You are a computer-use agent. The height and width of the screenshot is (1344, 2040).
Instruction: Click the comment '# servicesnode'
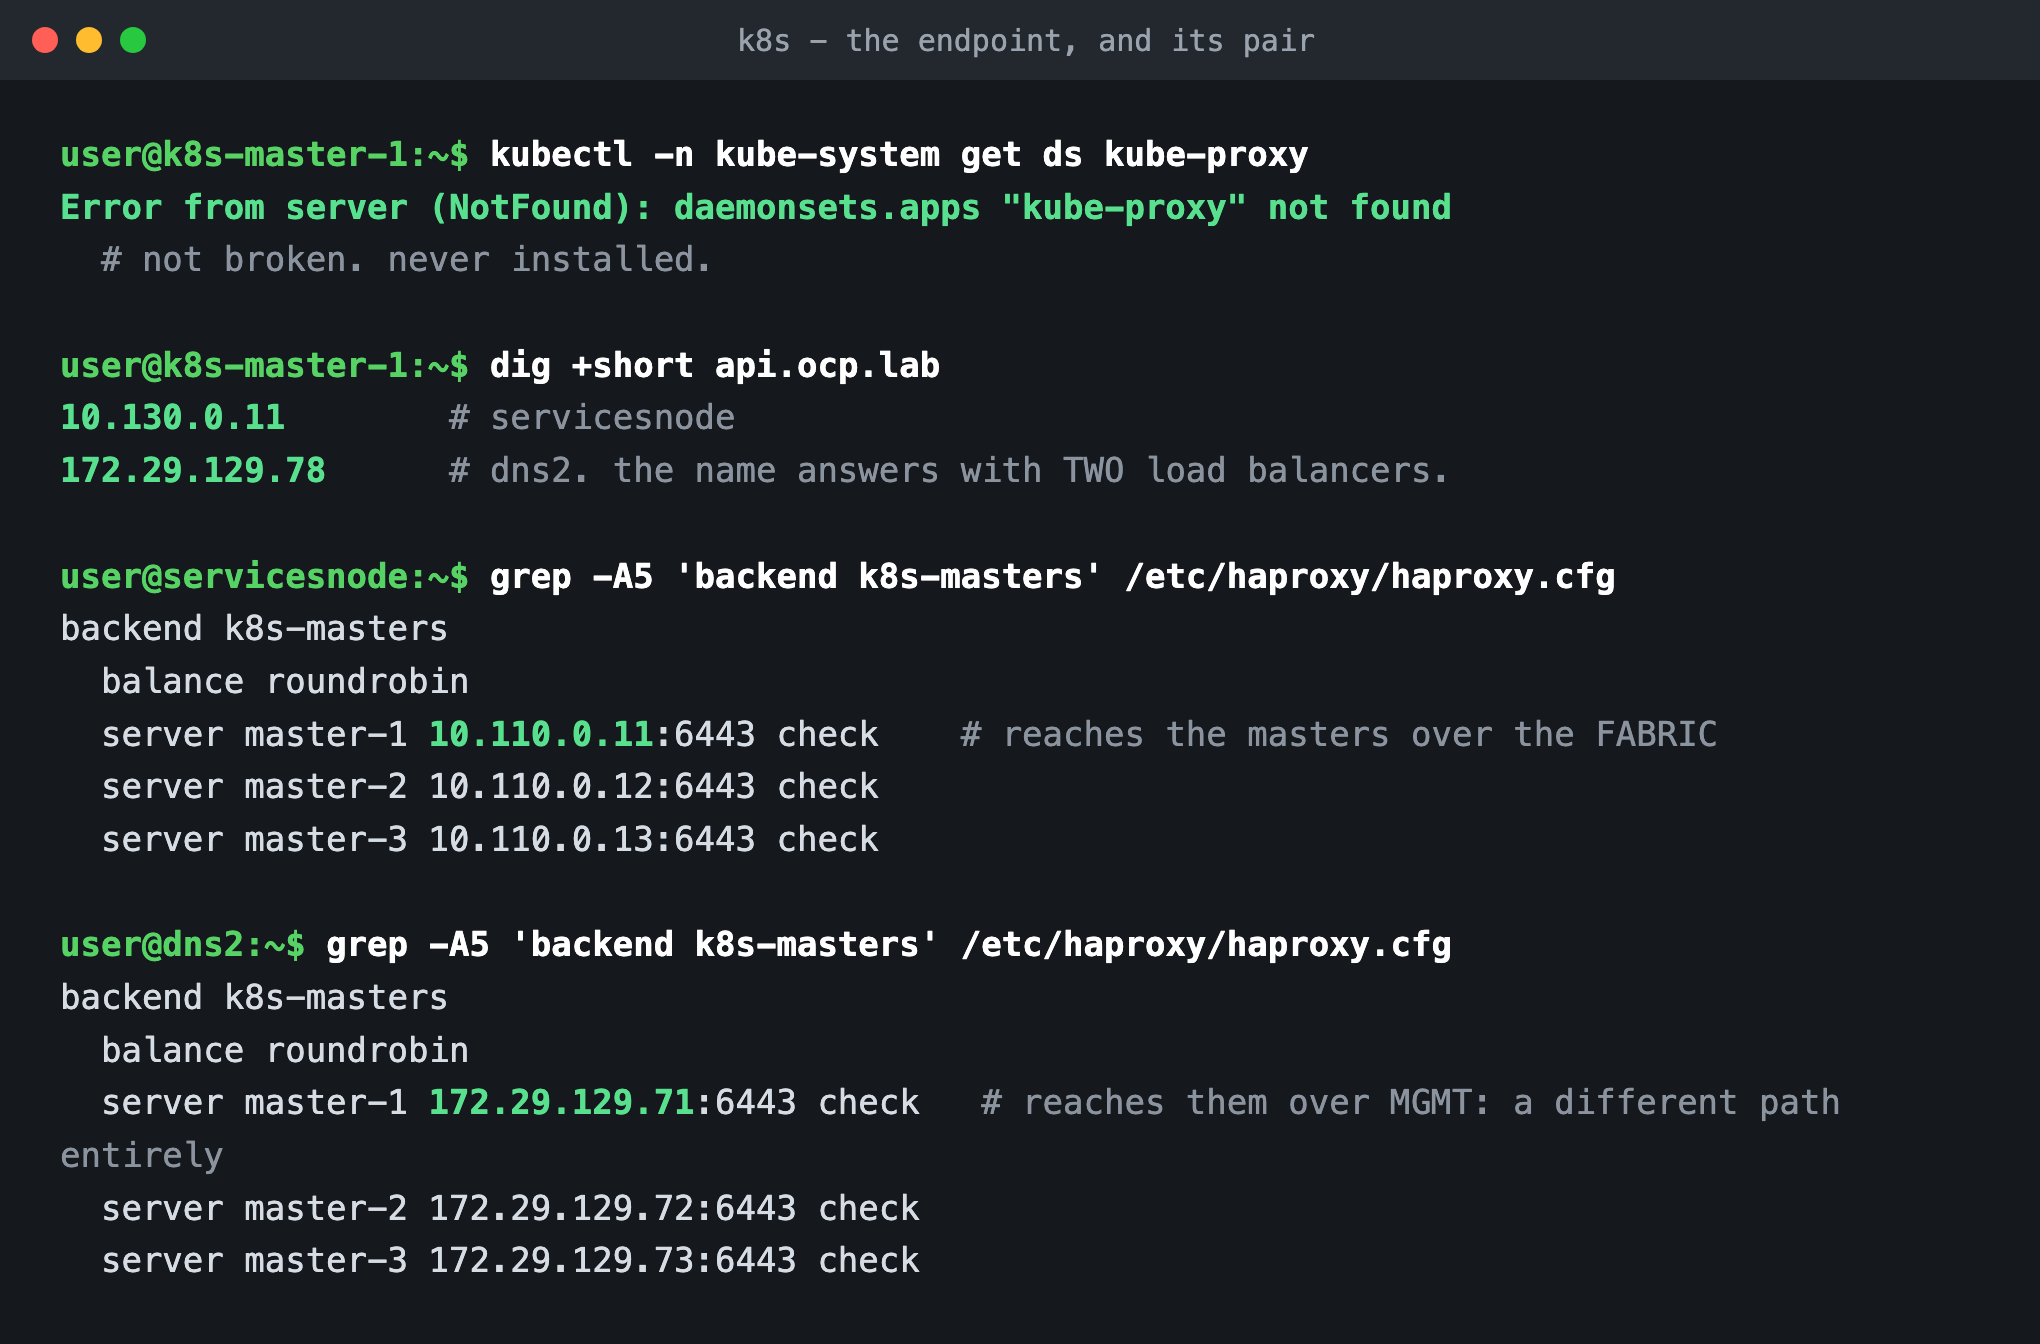[x=592, y=418]
